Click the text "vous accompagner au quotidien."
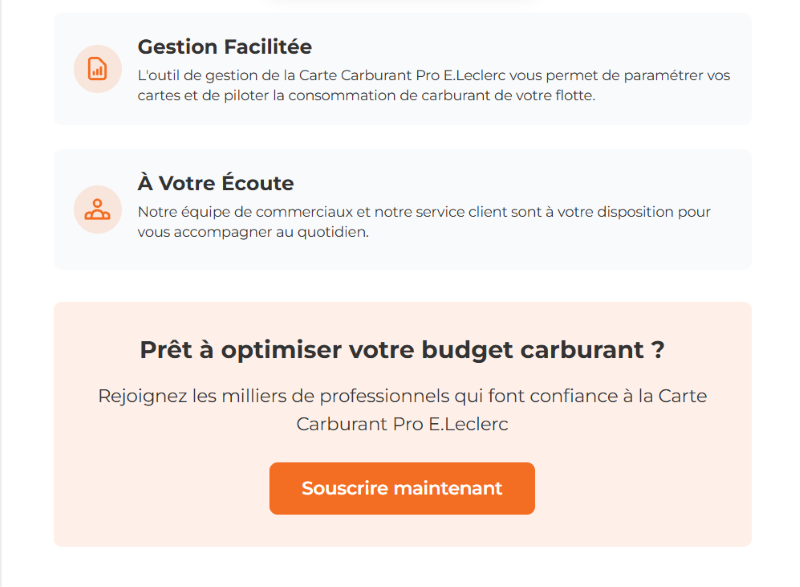 [253, 232]
